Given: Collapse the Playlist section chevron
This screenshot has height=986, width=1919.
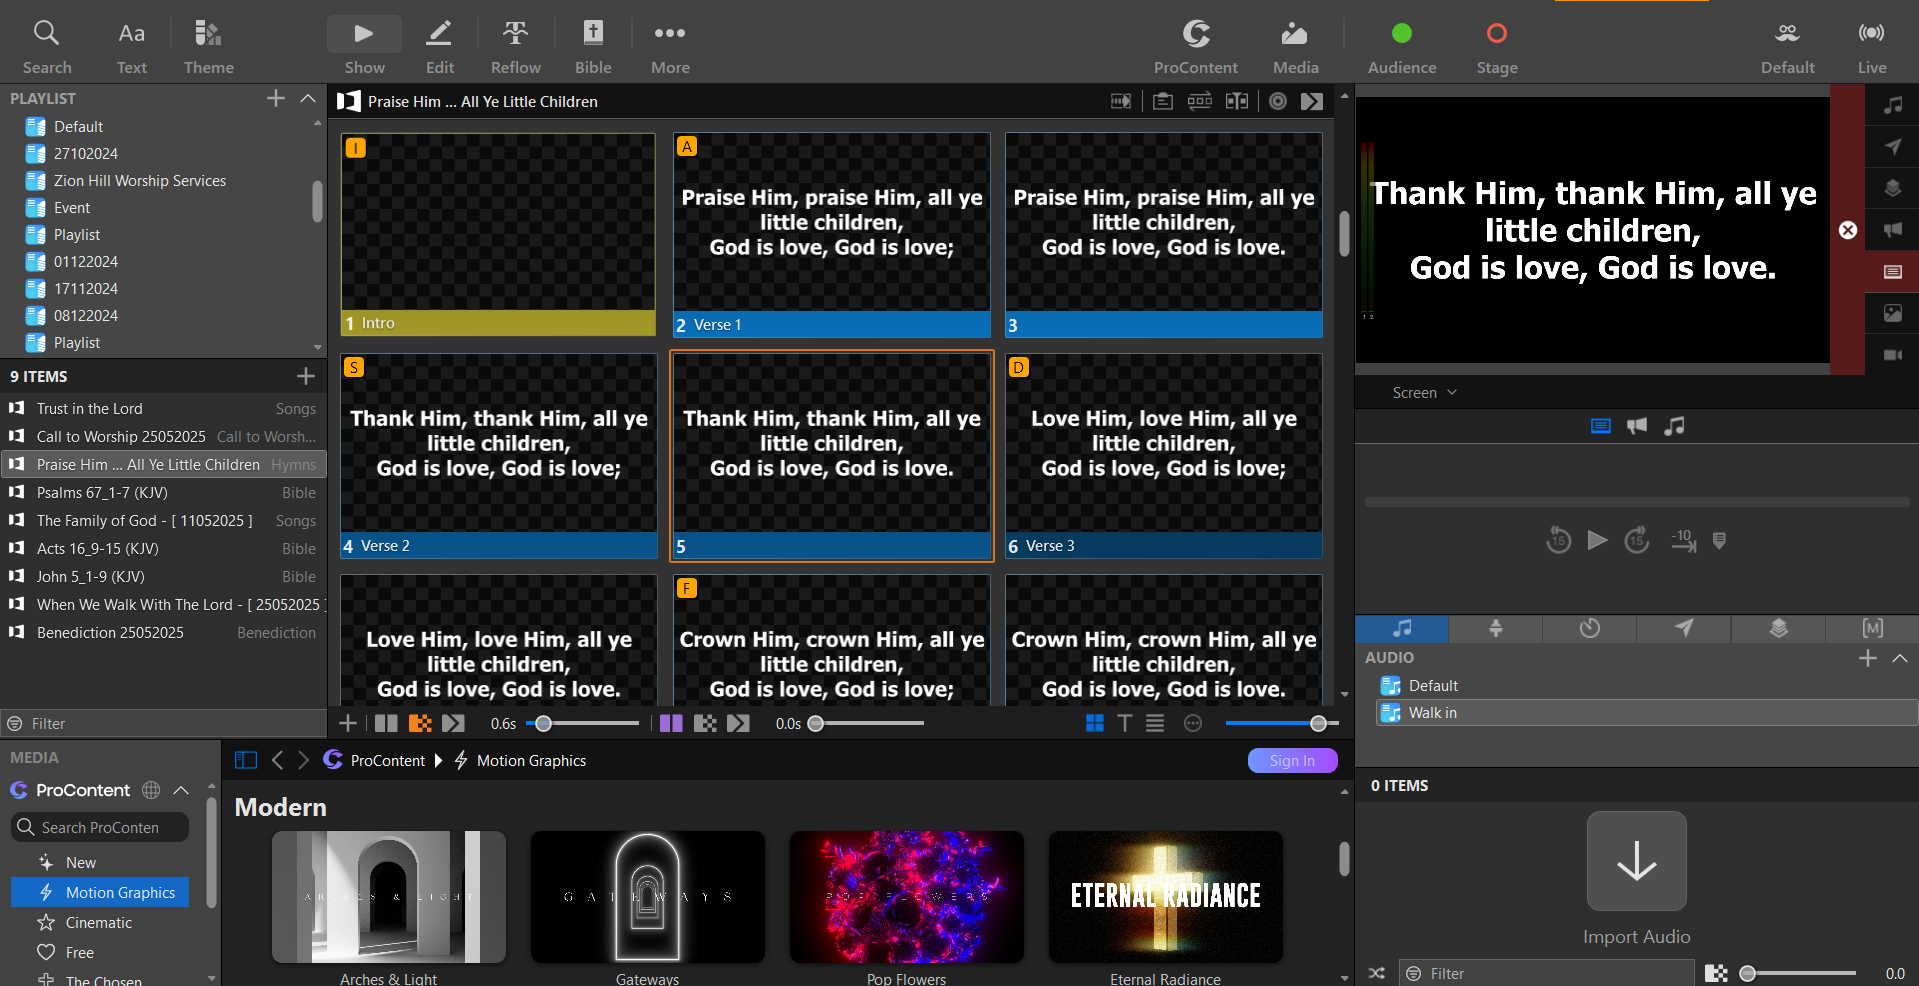Looking at the screenshot, I should pyautogui.click(x=308, y=98).
